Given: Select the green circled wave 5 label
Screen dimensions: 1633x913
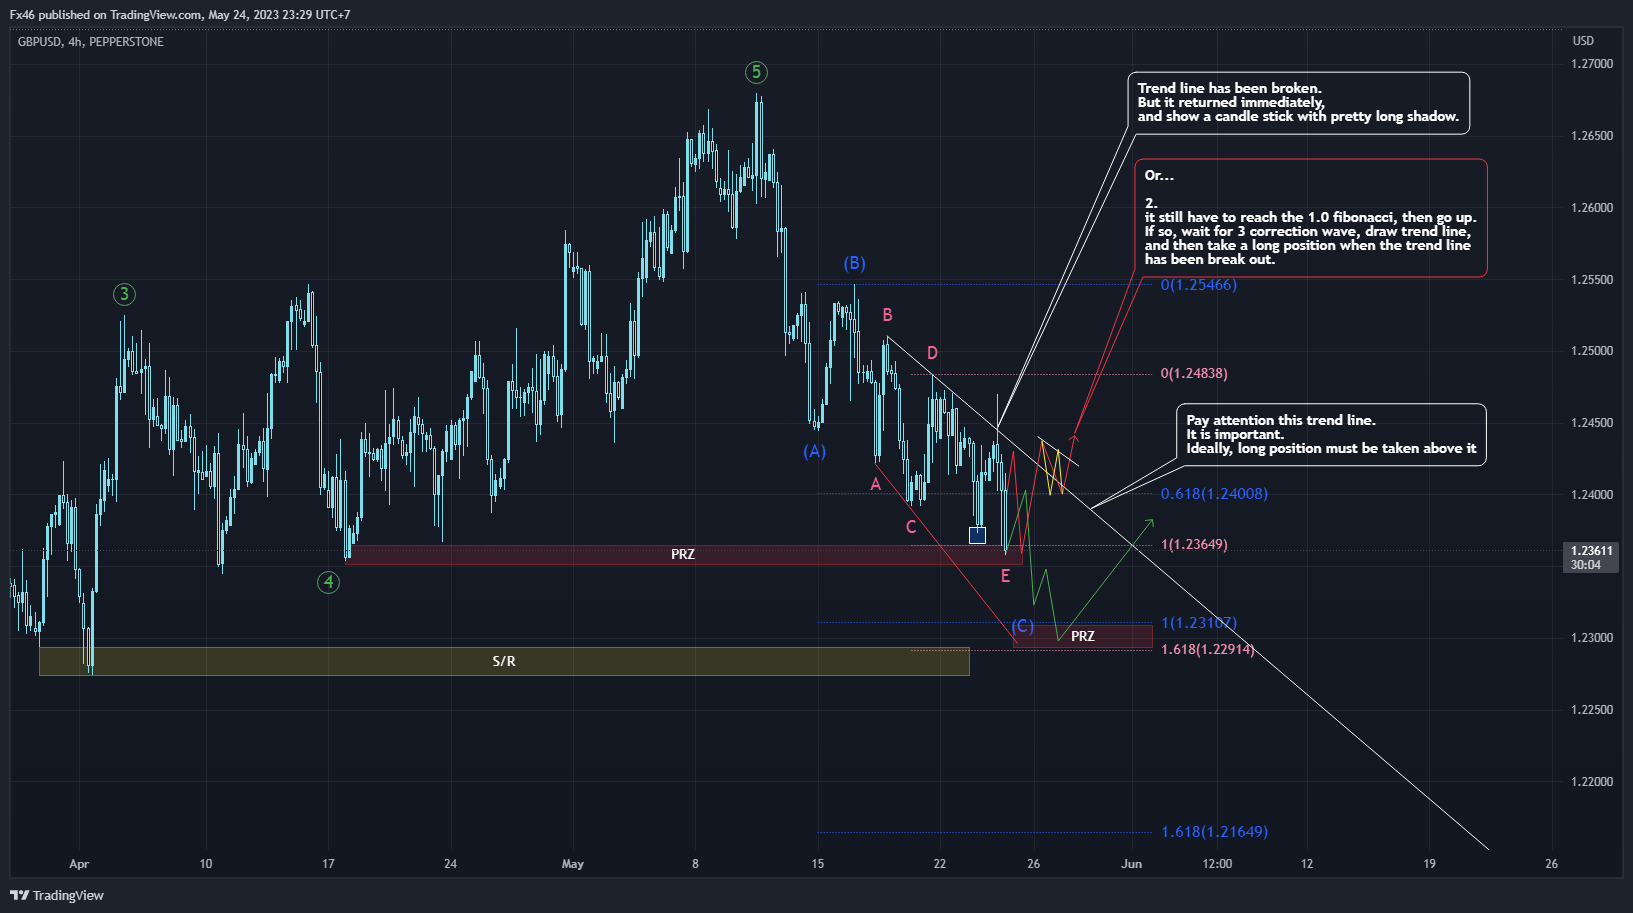Looking at the screenshot, I should coord(756,72).
